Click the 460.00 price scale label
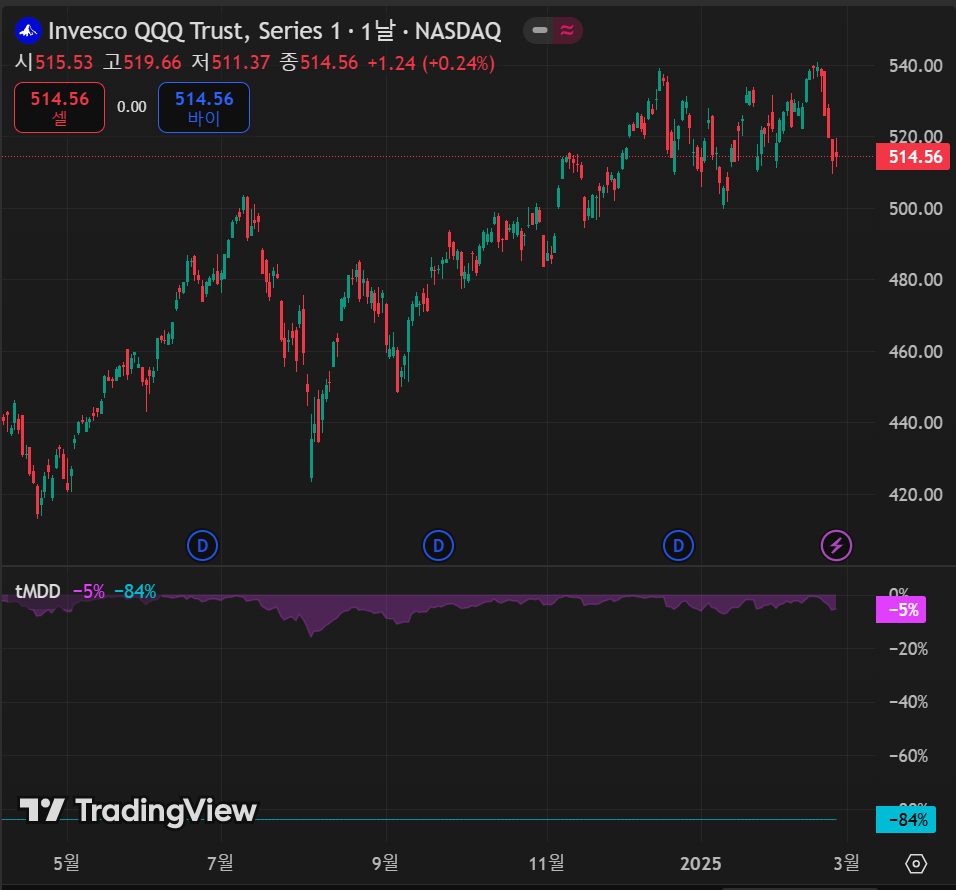 [915, 352]
